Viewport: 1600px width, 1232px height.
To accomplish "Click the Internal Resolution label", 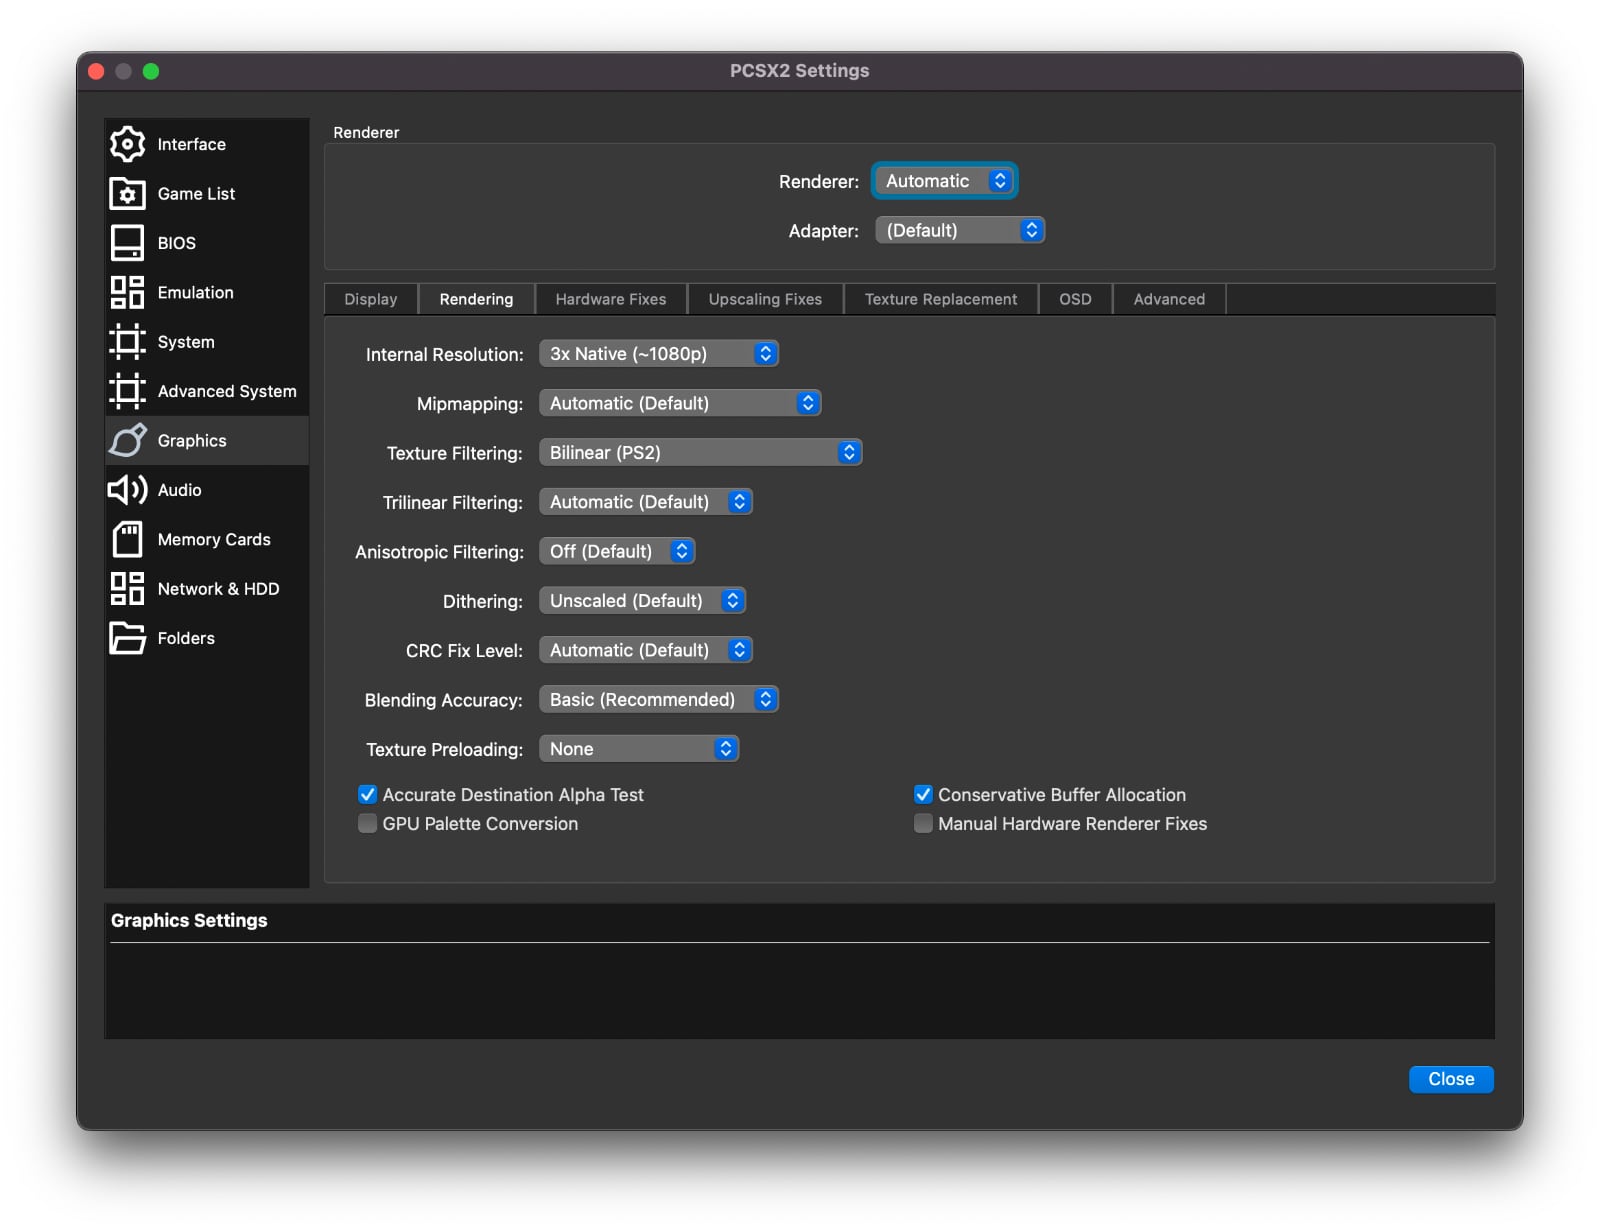I will pos(445,354).
